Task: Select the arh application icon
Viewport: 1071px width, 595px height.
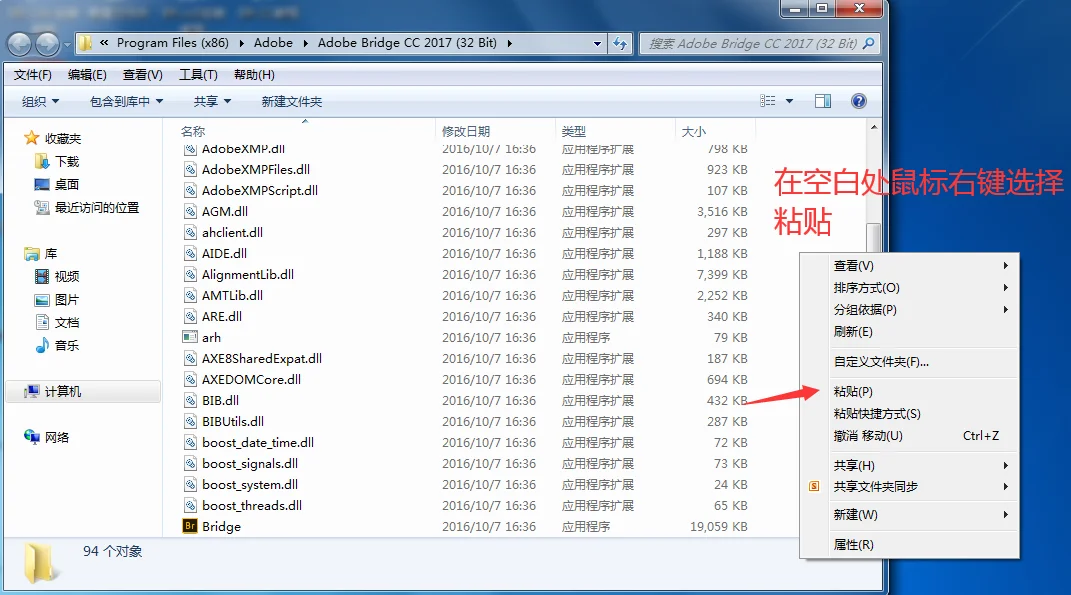Action: click(190, 337)
